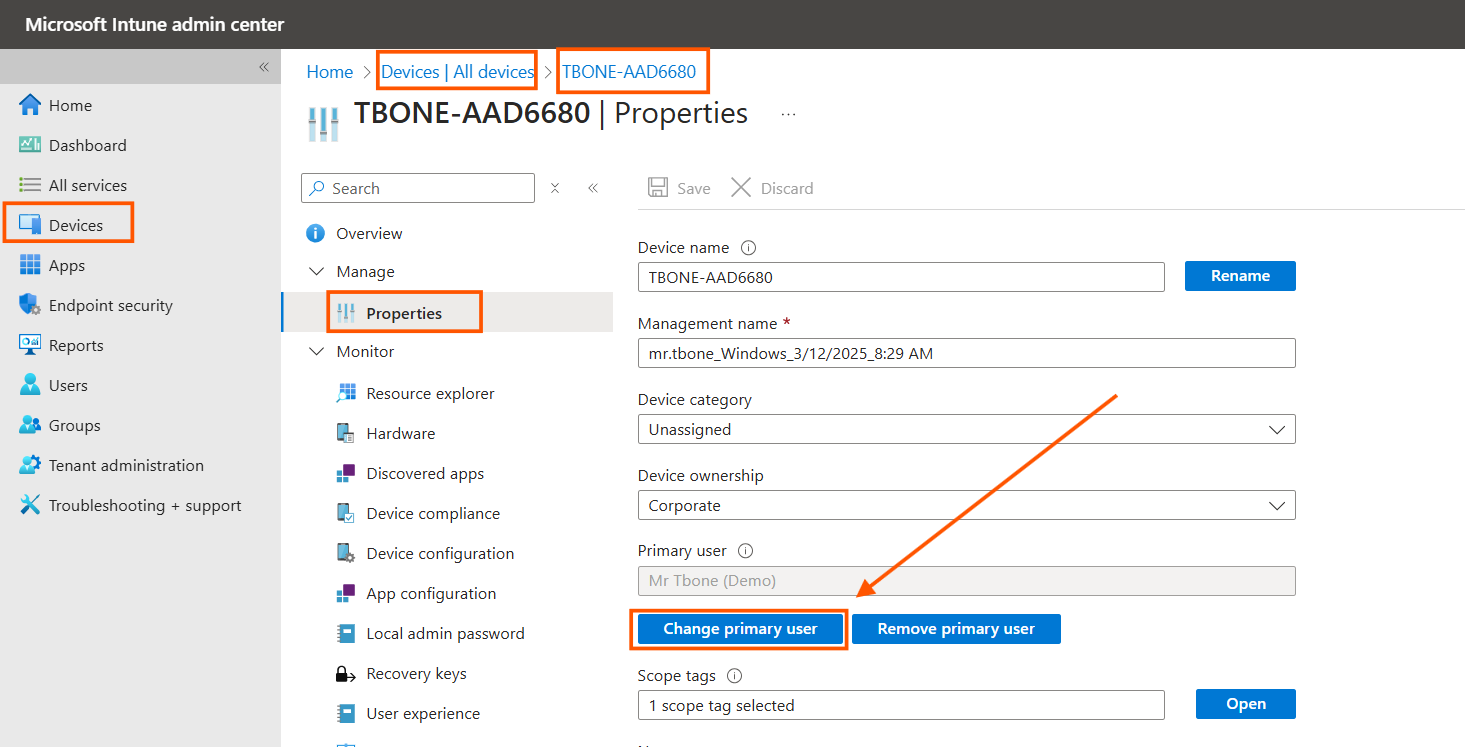Screen dimensions: 1465x747
Task: Open Discovered apps
Action: pos(425,473)
